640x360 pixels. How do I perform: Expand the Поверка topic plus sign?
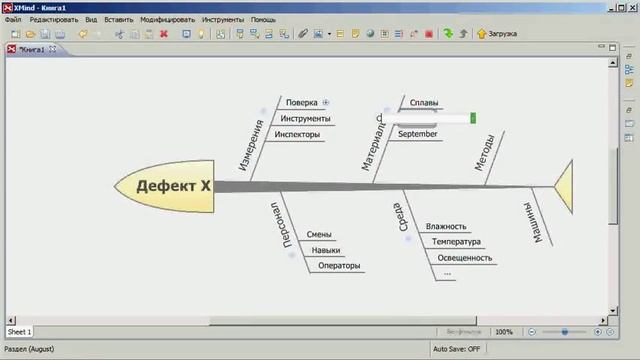[x=326, y=102]
